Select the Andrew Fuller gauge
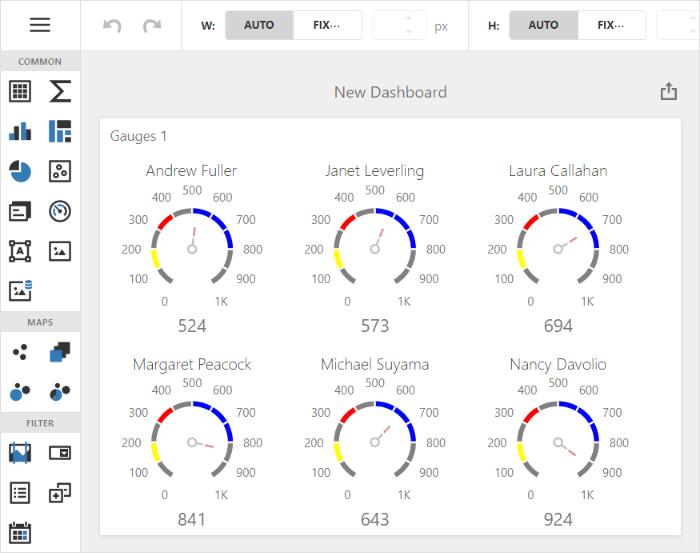This screenshot has width=700, height=553. click(x=192, y=249)
